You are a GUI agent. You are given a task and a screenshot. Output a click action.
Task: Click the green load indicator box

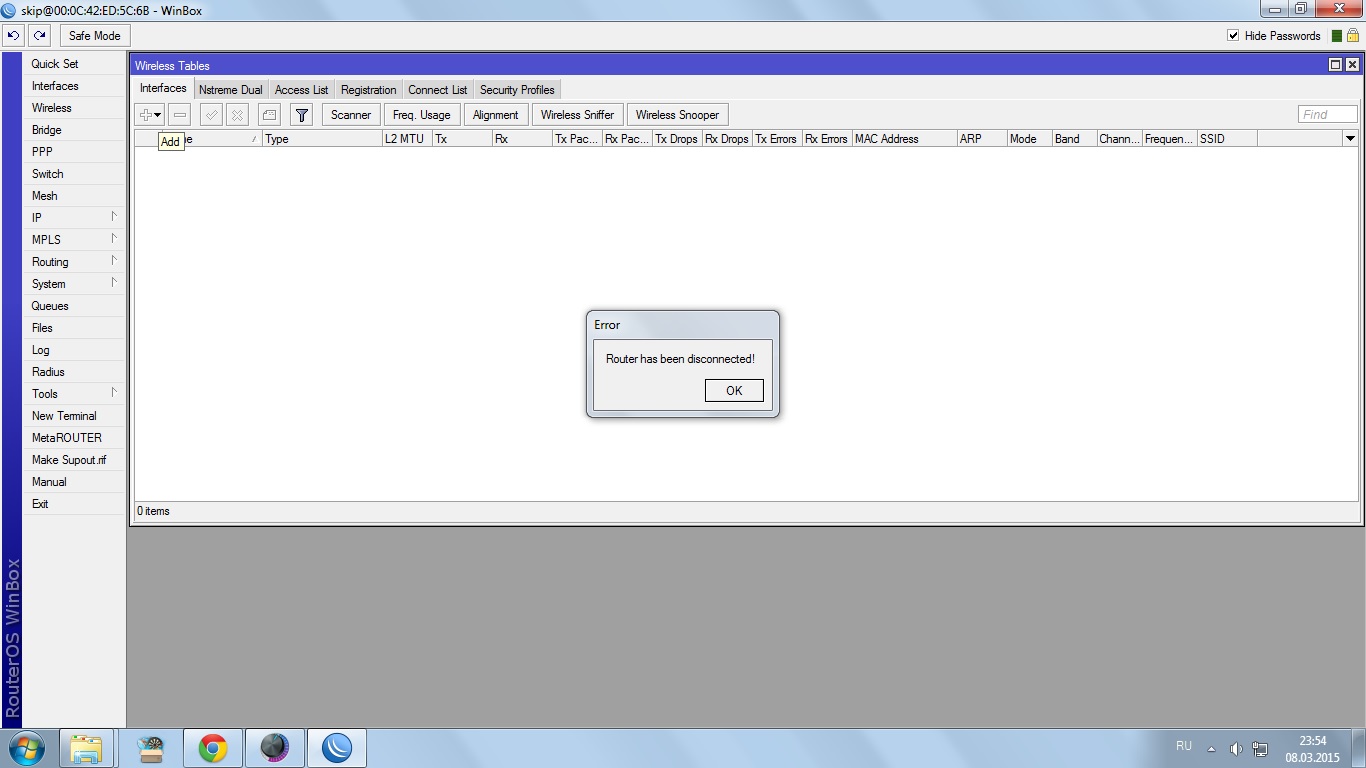tap(1337, 36)
